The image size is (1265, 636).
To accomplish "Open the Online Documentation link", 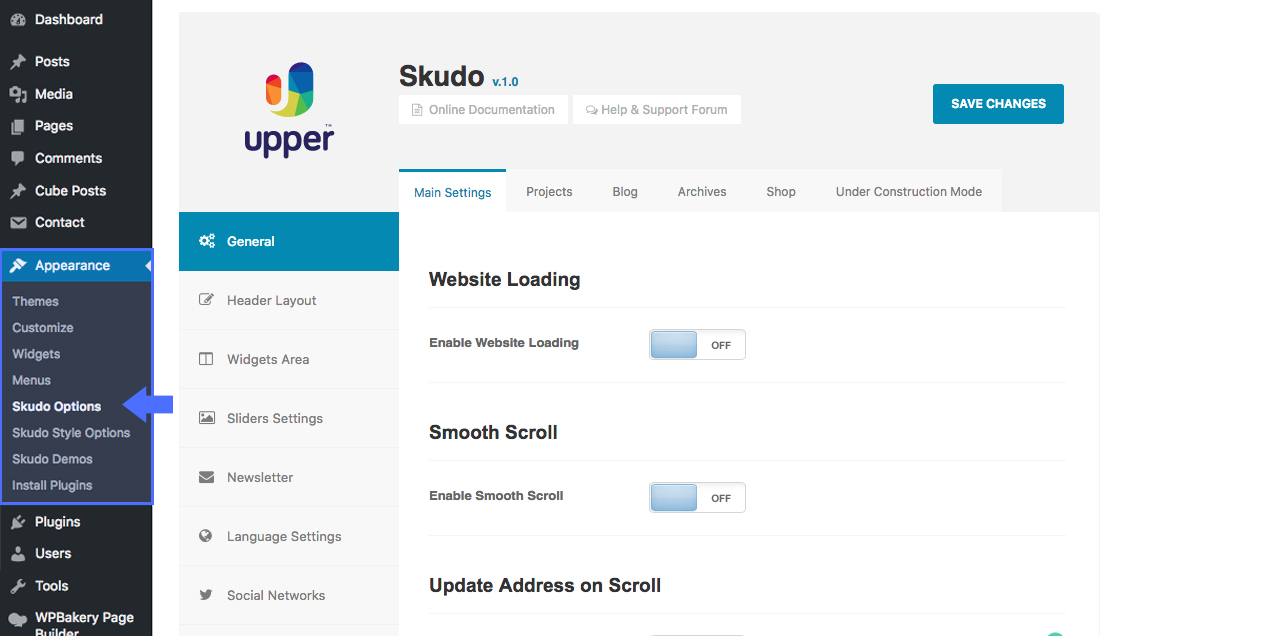I will click(x=483, y=110).
